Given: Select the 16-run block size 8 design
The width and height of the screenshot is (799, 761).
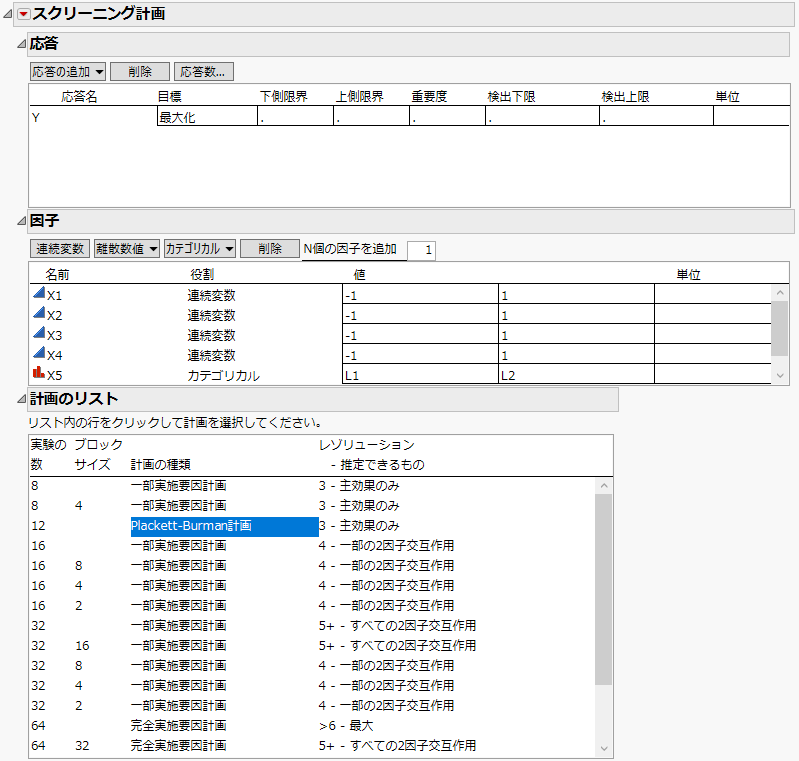Looking at the screenshot, I should (x=311, y=565).
